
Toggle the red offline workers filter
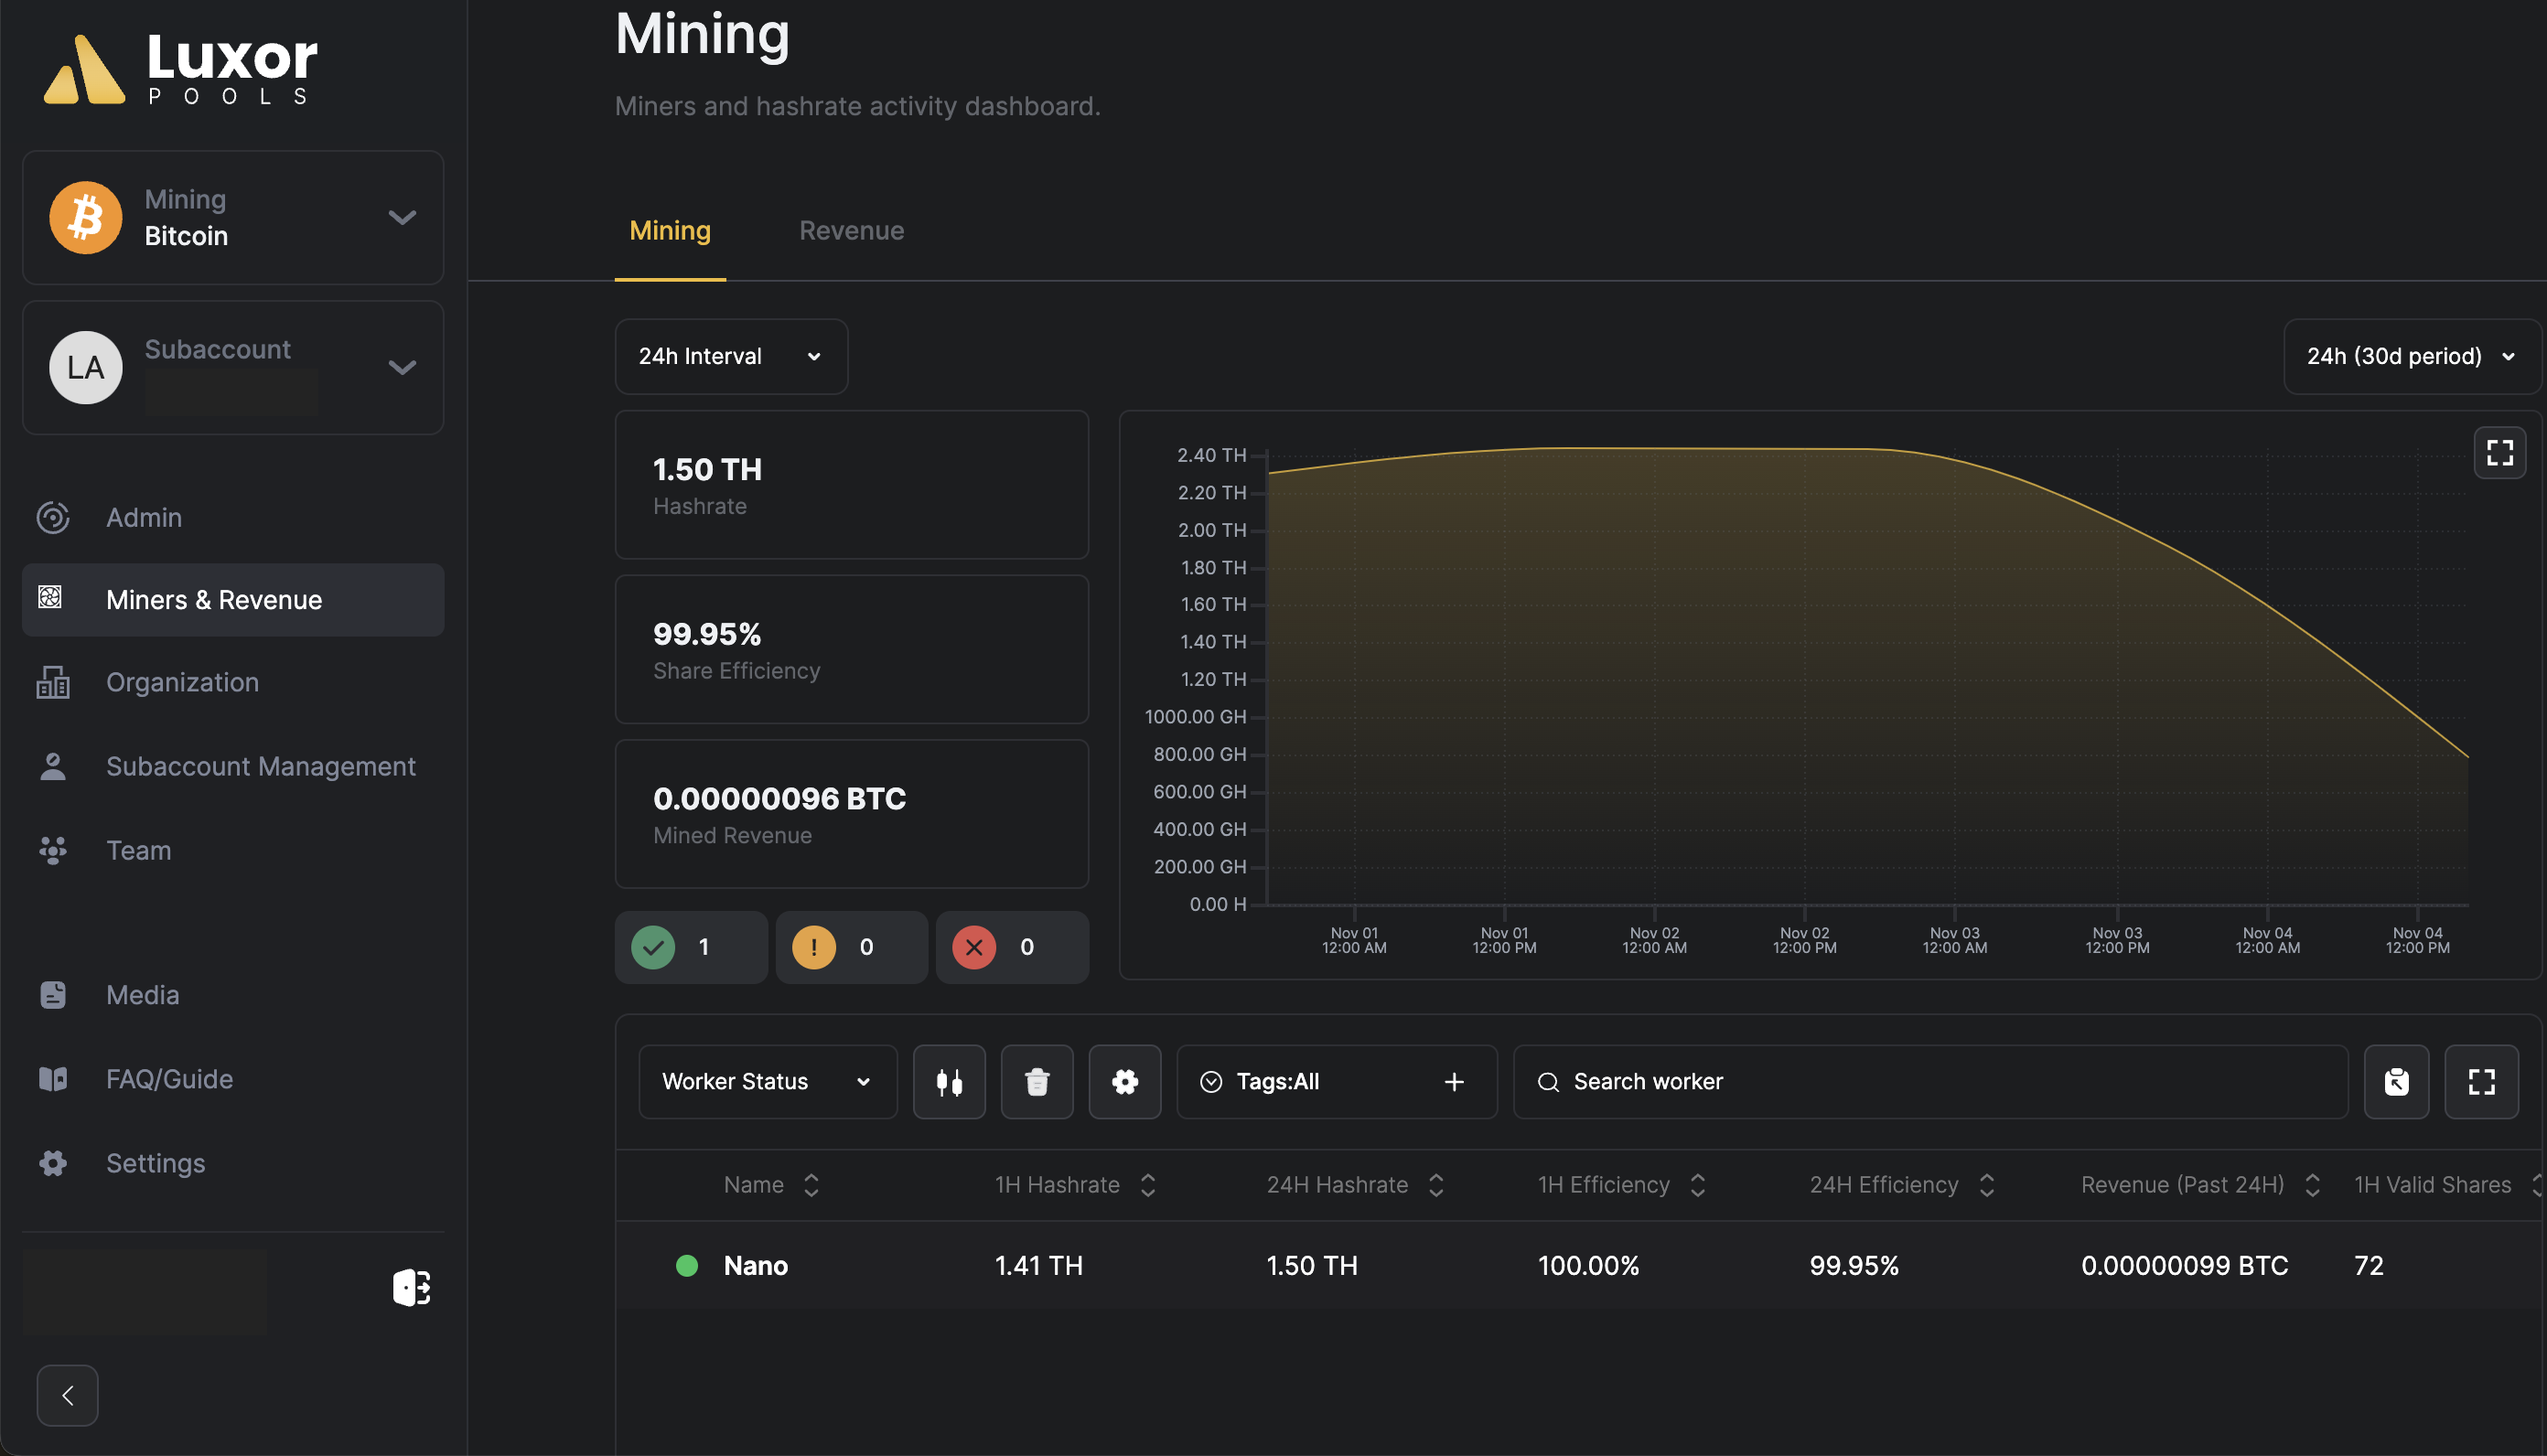[1012, 947]
